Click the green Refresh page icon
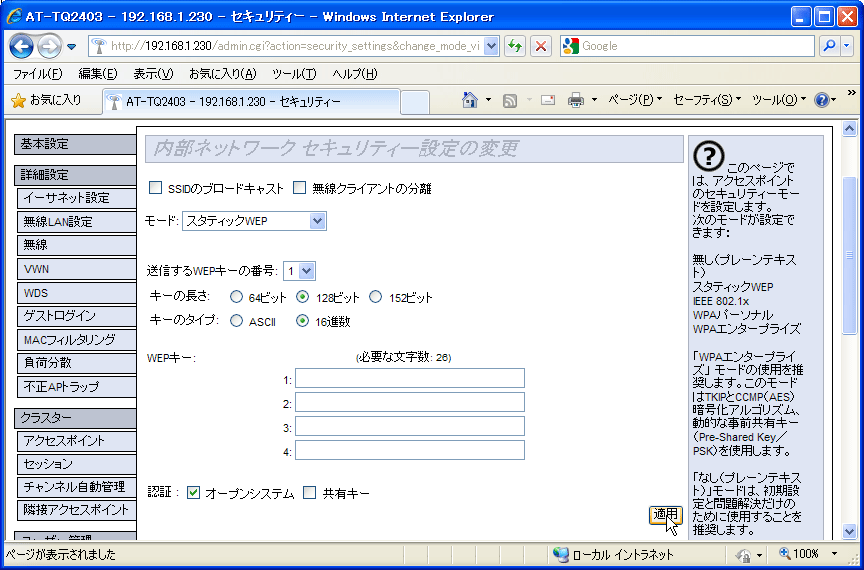864x570 pixels. [x=515, y=46]
